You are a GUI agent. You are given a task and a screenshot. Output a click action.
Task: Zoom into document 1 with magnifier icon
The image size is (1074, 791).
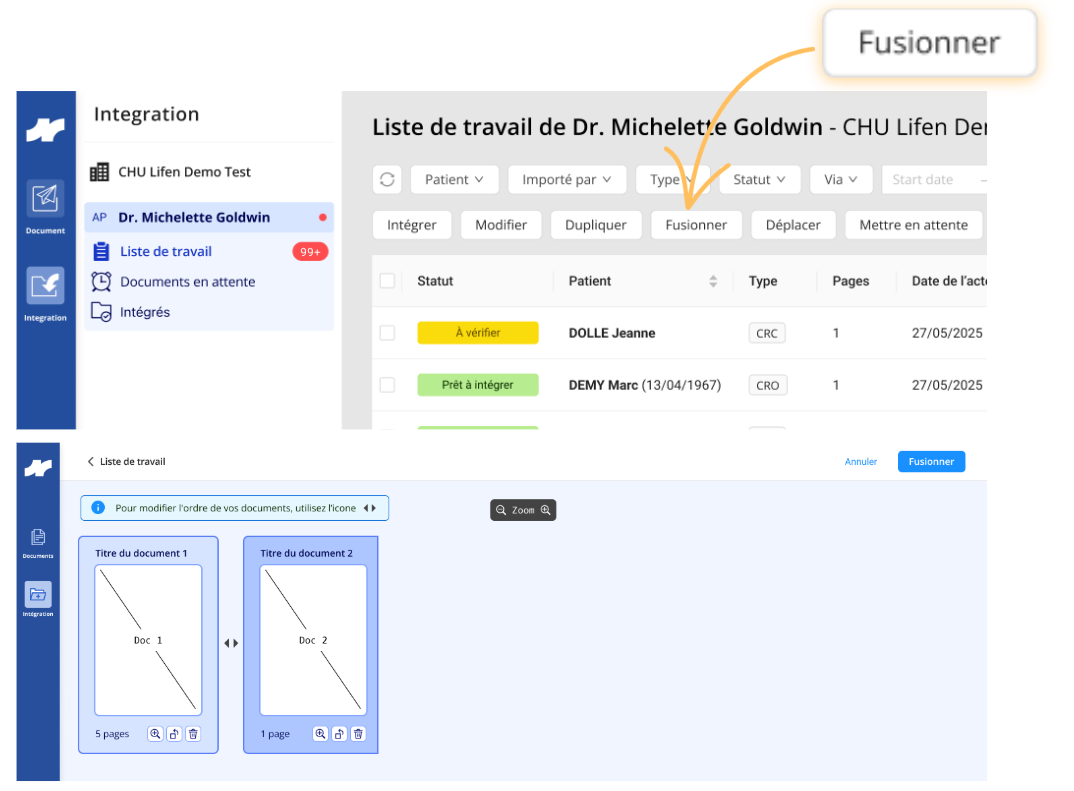coord(155,733)
